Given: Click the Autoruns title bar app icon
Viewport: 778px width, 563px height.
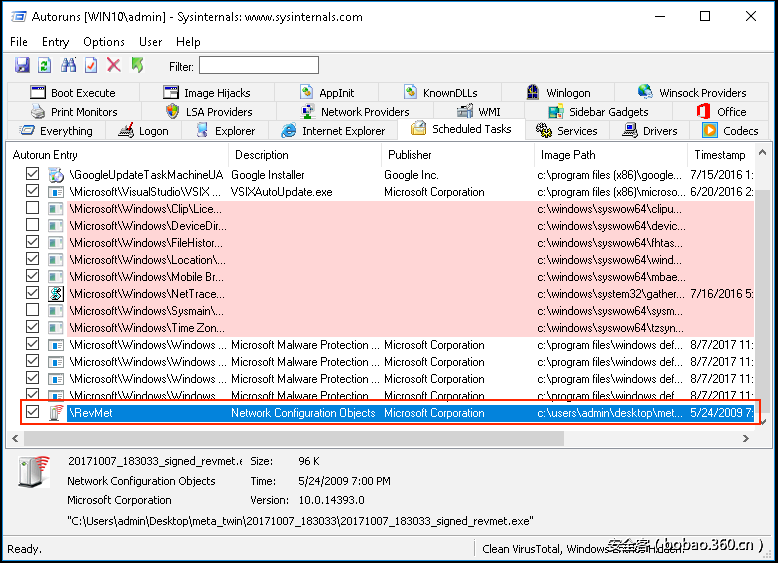Looking at the screenshot, I should [19, 17].
